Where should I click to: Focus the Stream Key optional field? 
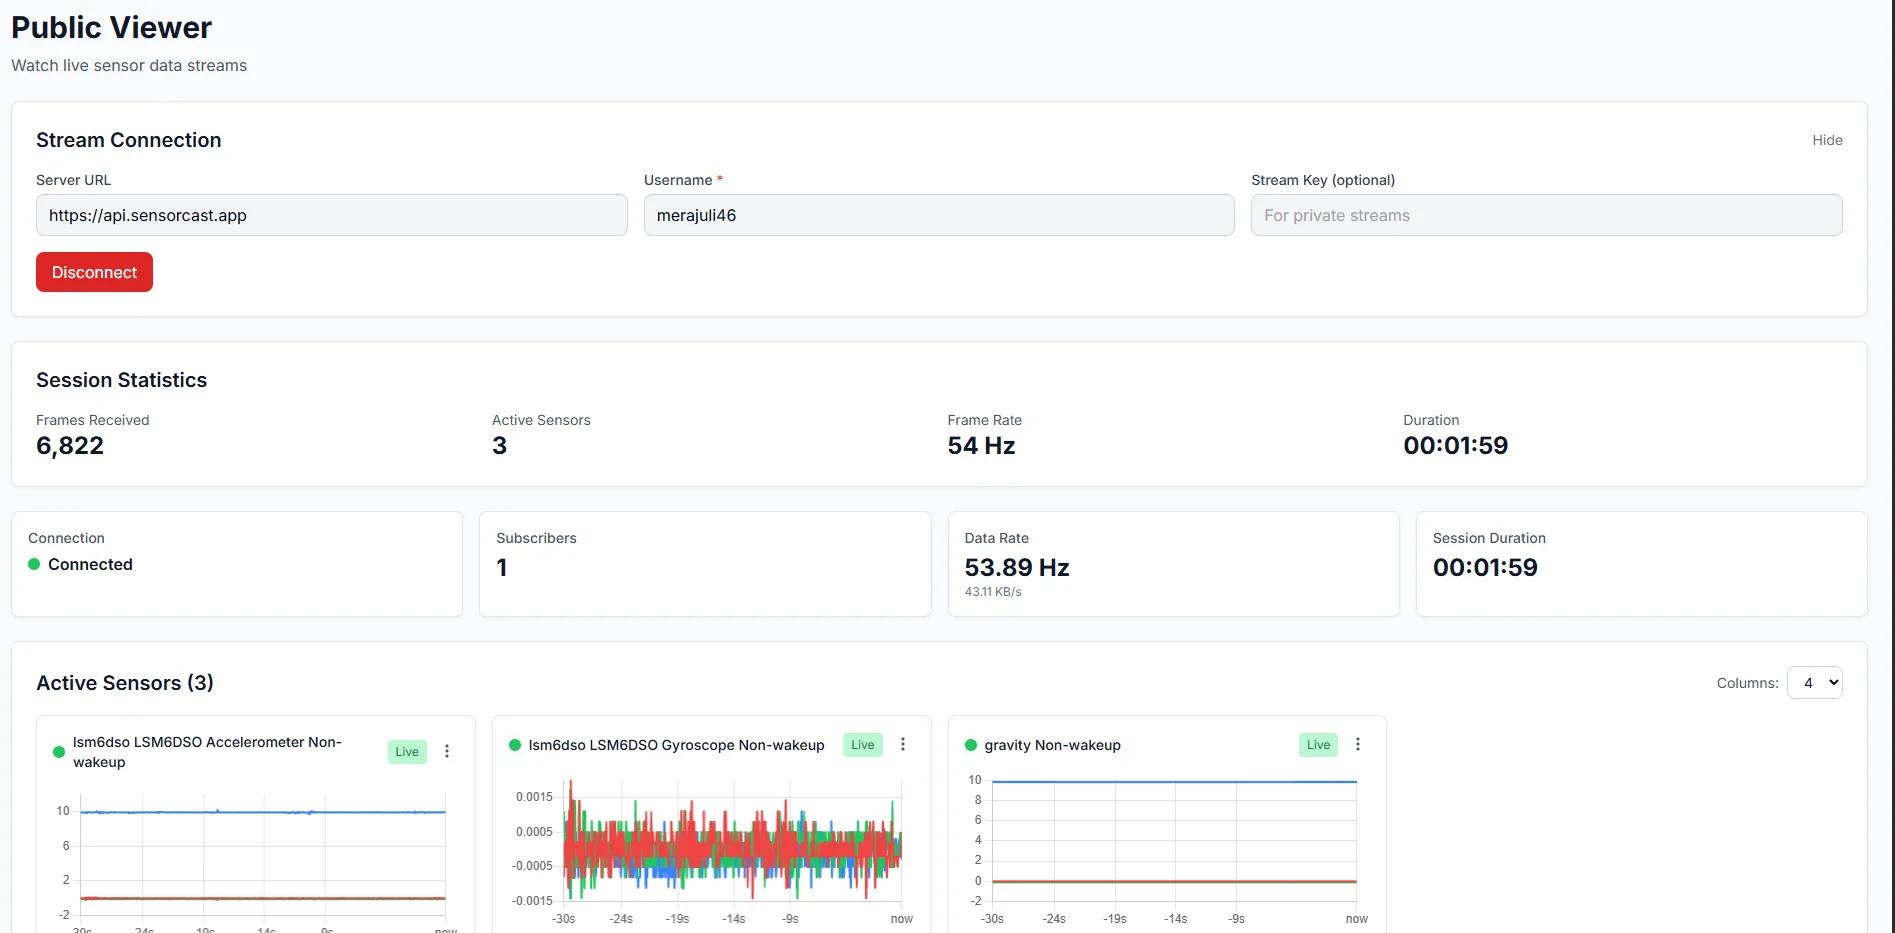[1545, 215]
